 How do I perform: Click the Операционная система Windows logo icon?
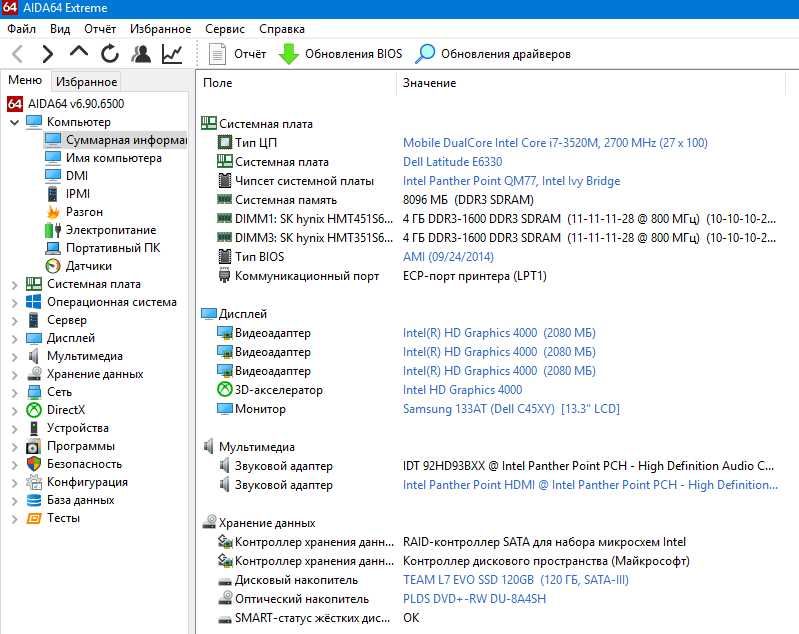pyautogui.click(x=34, y=302)
